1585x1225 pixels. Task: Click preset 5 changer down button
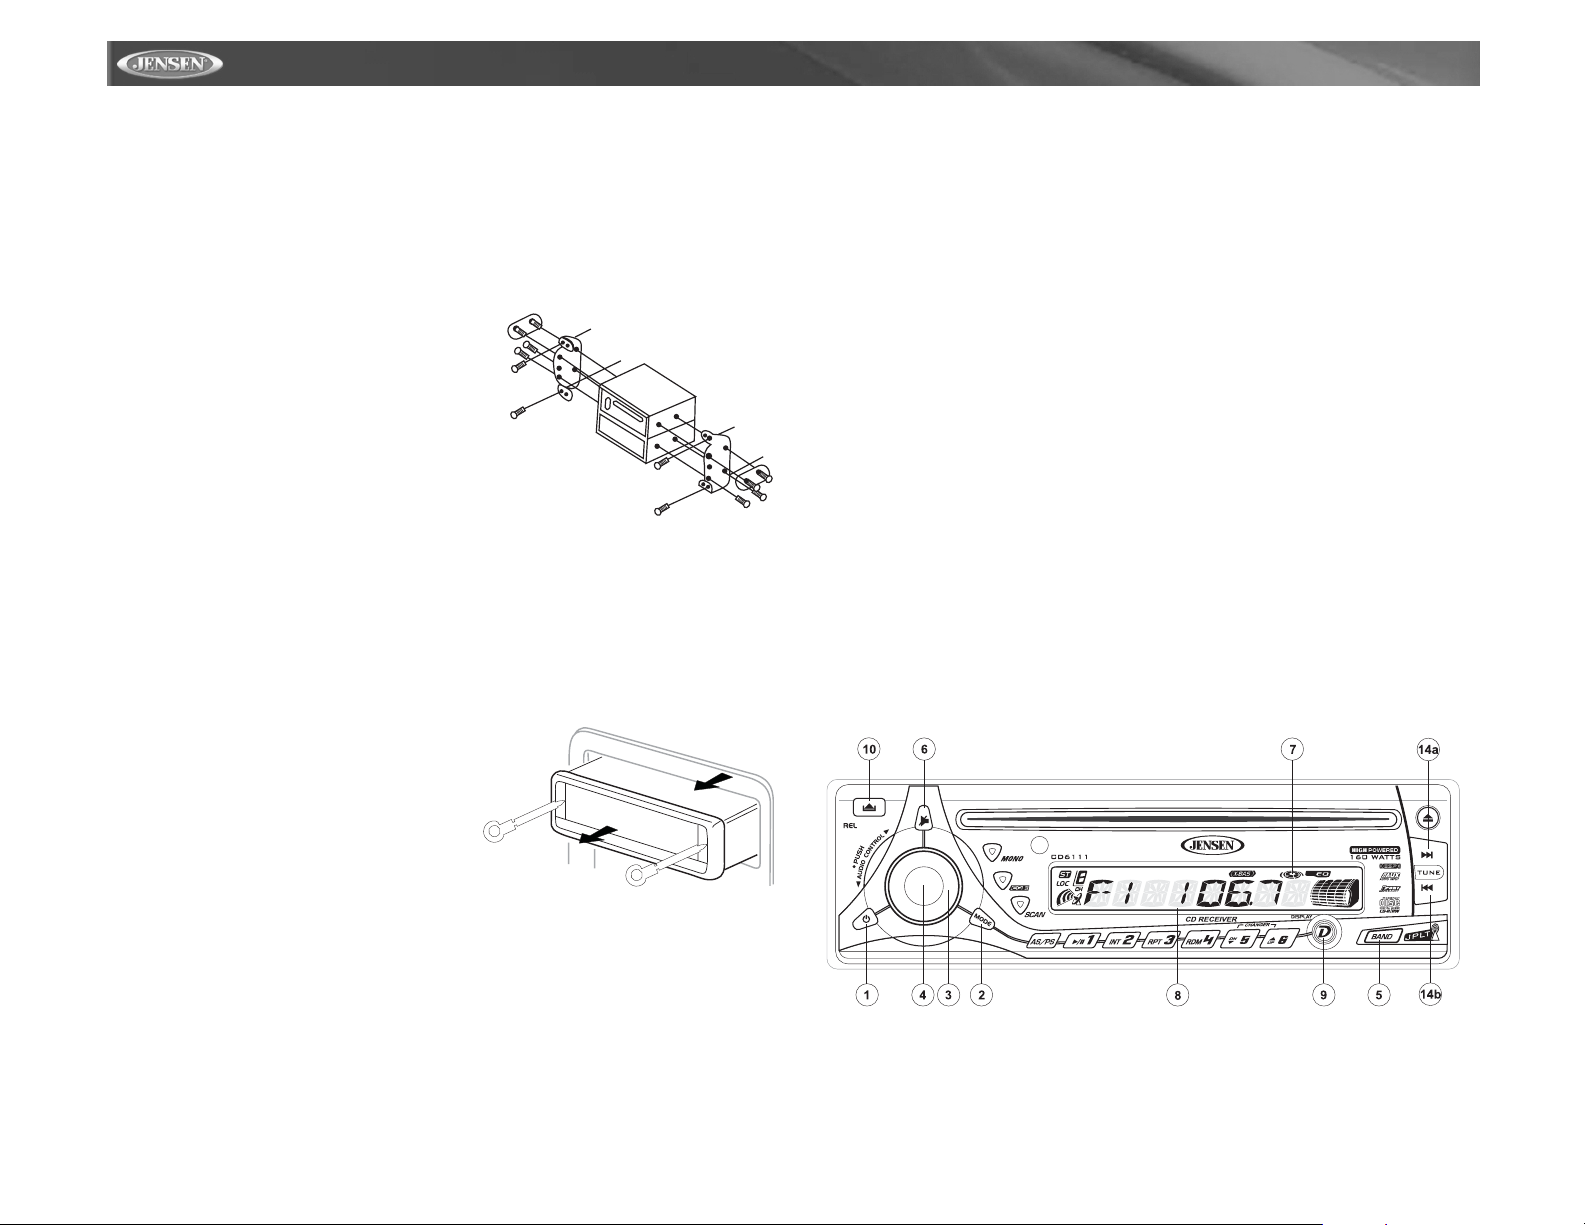[x=1241, y=940]
